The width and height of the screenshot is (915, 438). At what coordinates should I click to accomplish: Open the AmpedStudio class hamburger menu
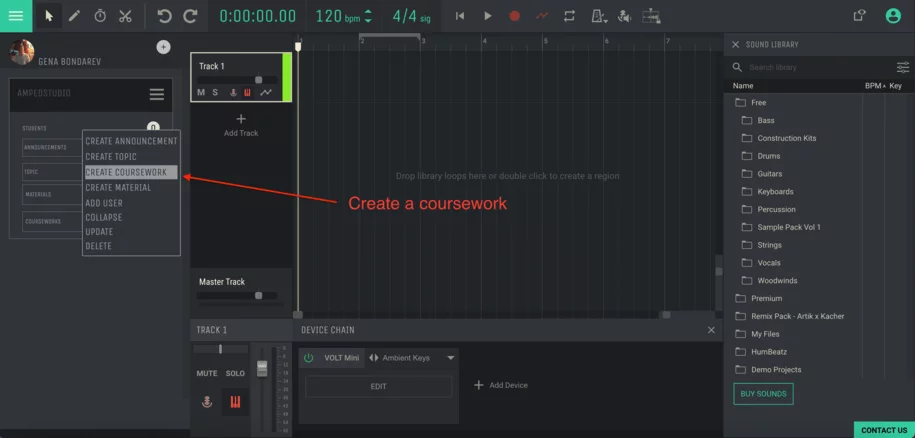[156, 94]
